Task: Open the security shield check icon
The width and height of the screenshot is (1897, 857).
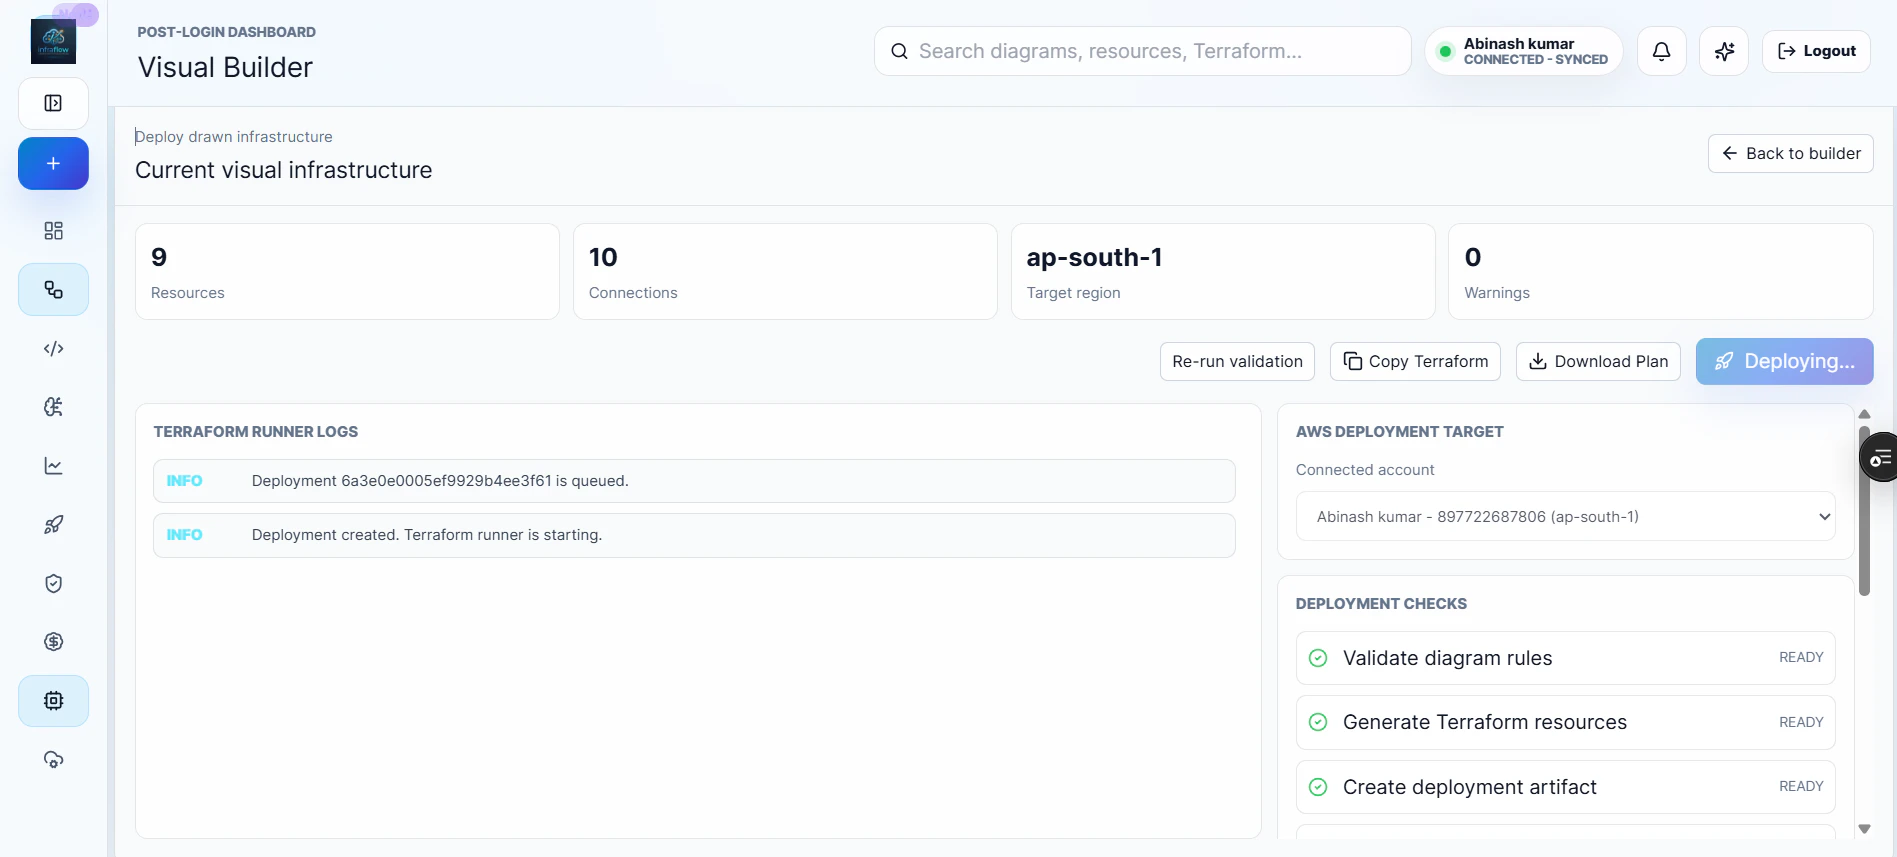Action: point(53,583)
